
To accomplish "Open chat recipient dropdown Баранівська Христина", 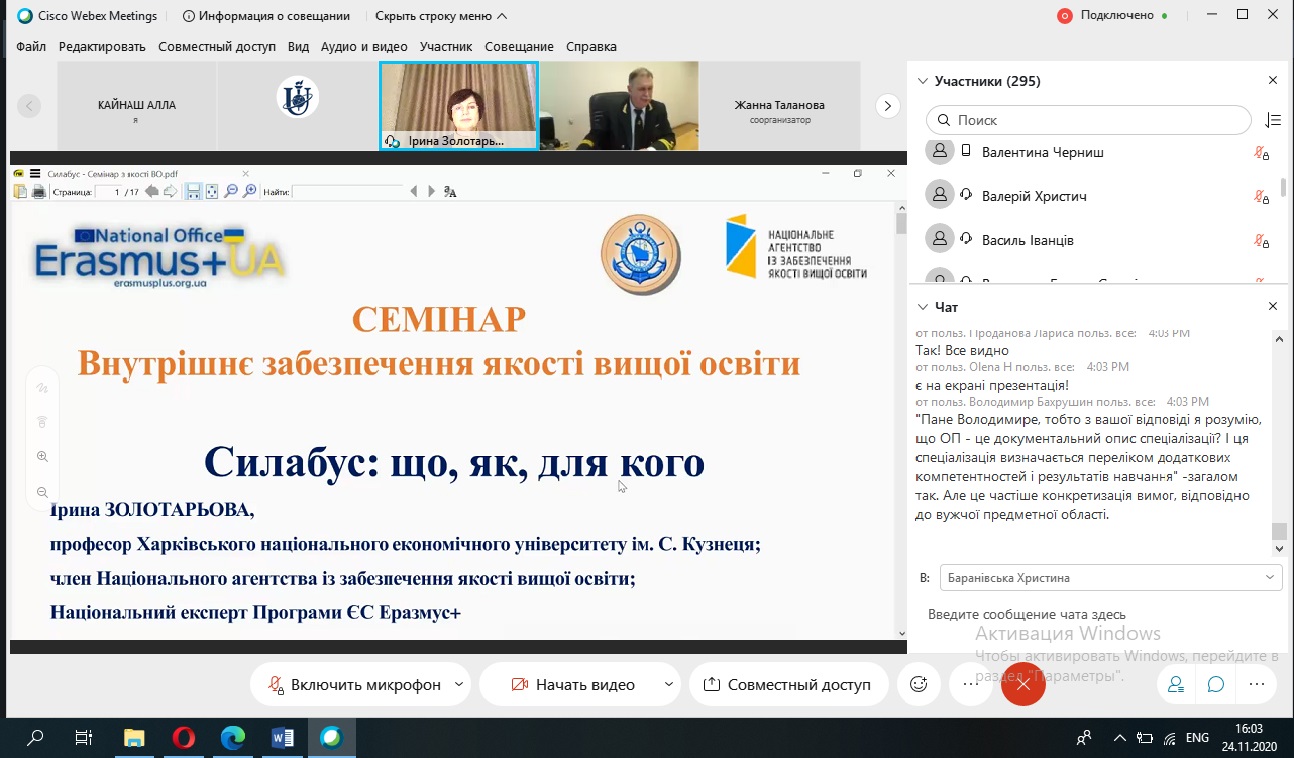I will [x=1111, y=578].
